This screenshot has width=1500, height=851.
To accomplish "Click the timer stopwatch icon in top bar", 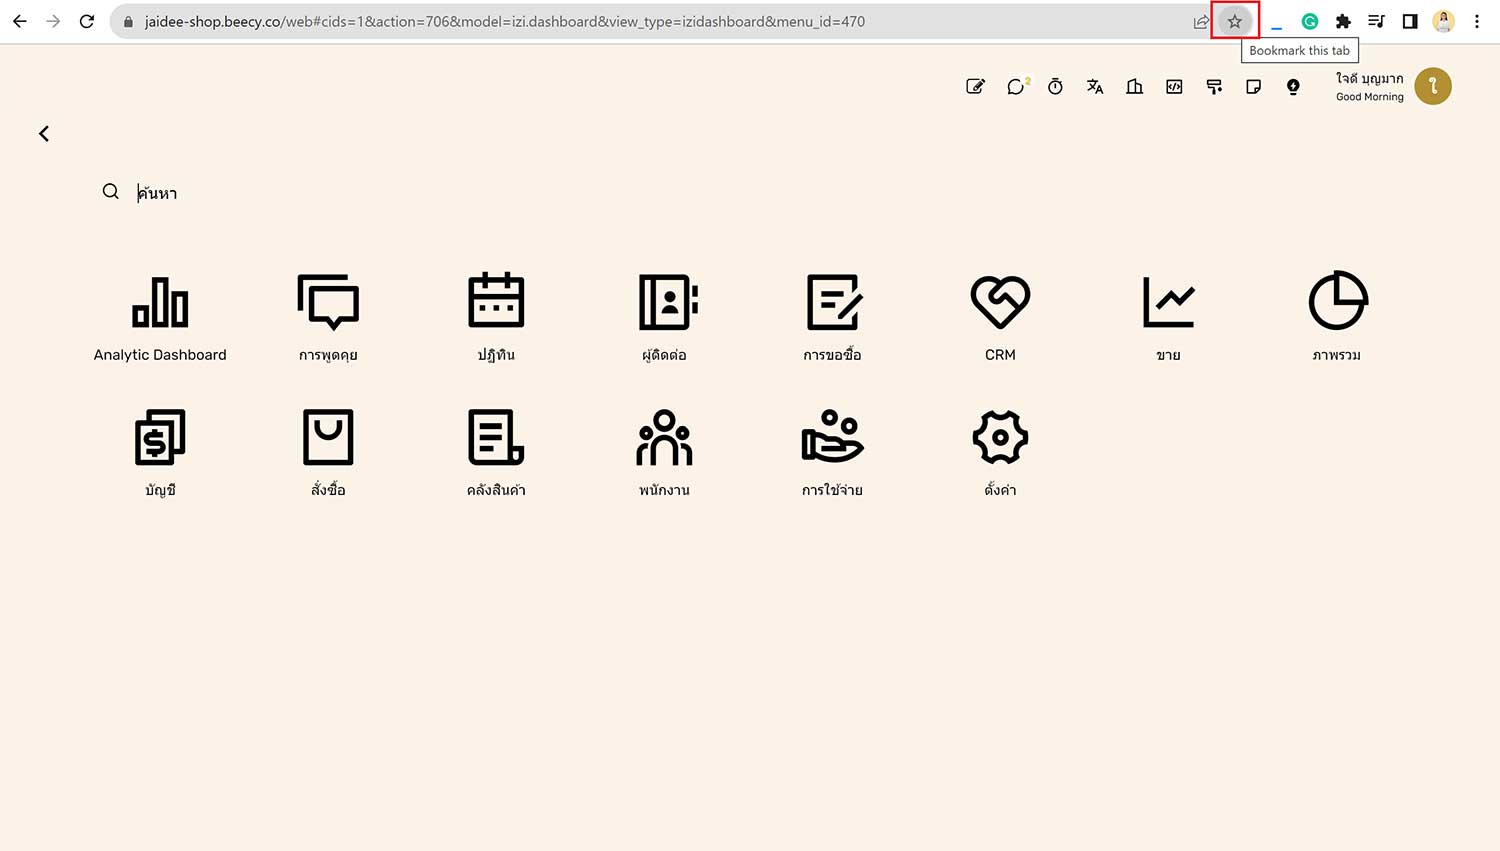I will click(1055, 87).
